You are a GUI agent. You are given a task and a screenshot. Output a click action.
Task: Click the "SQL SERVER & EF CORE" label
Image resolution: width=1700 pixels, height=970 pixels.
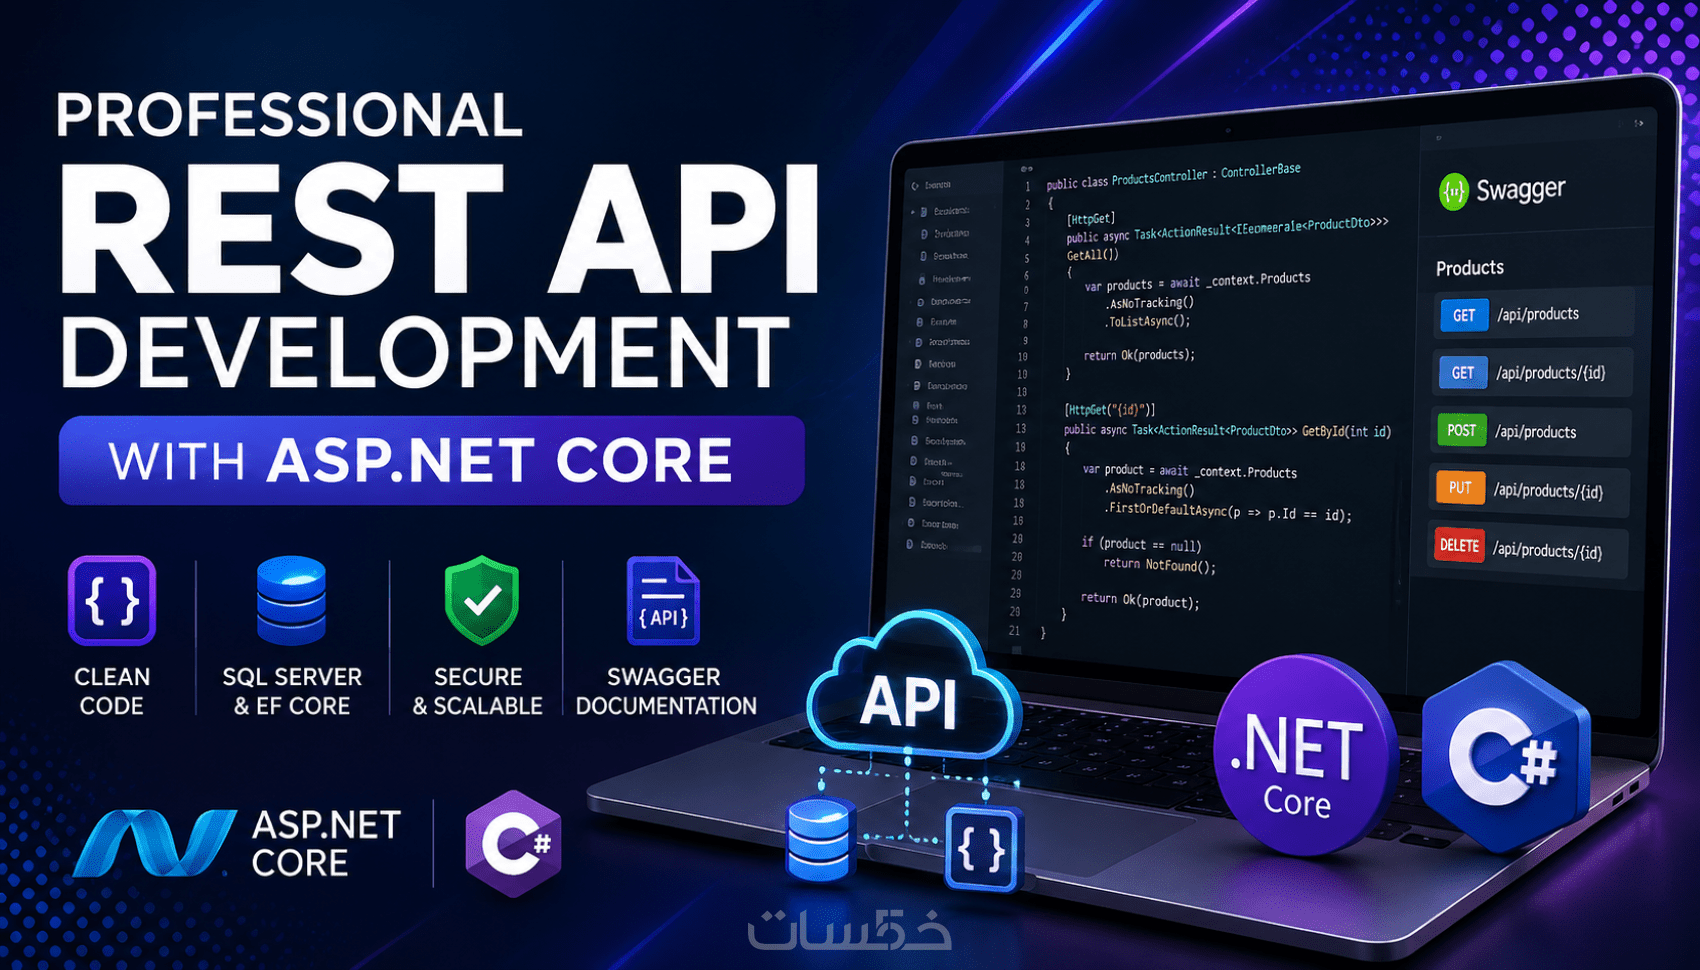[292, 691]
